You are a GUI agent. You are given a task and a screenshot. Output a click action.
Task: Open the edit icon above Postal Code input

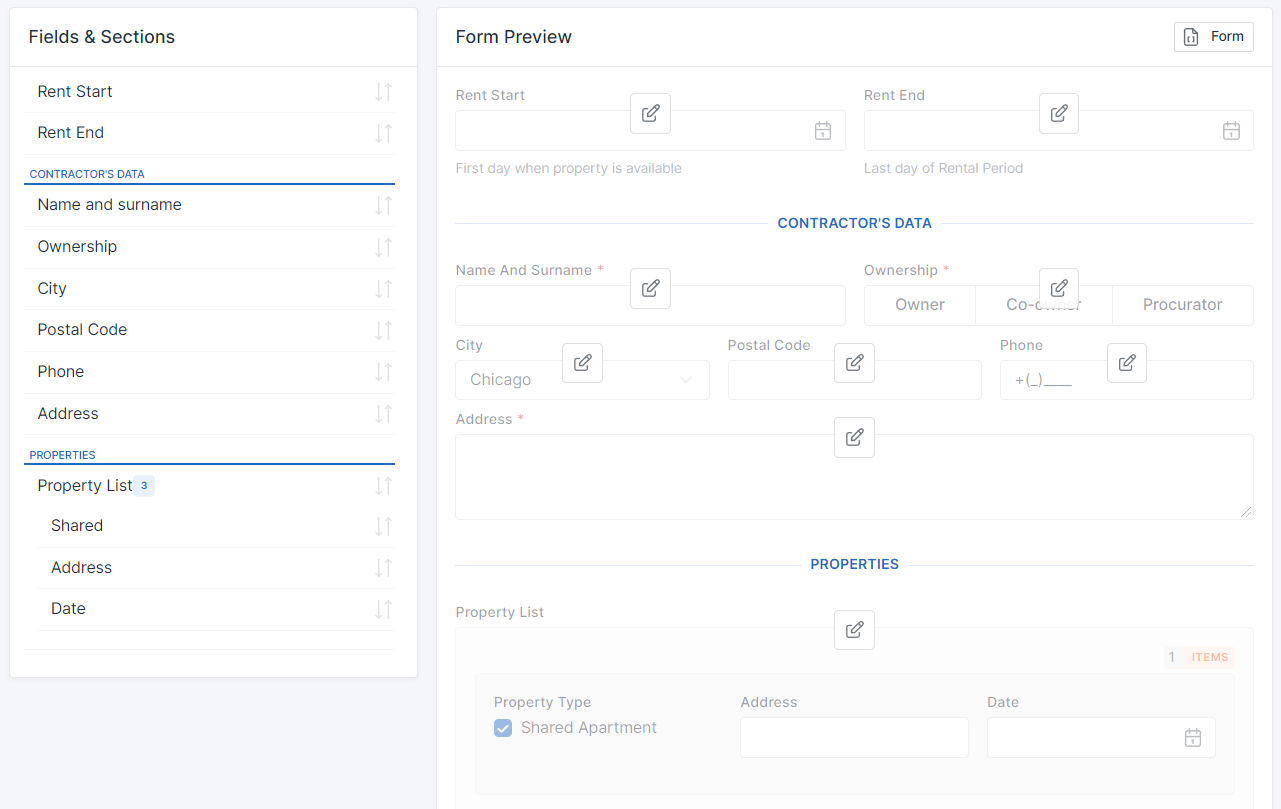[854, 362]
